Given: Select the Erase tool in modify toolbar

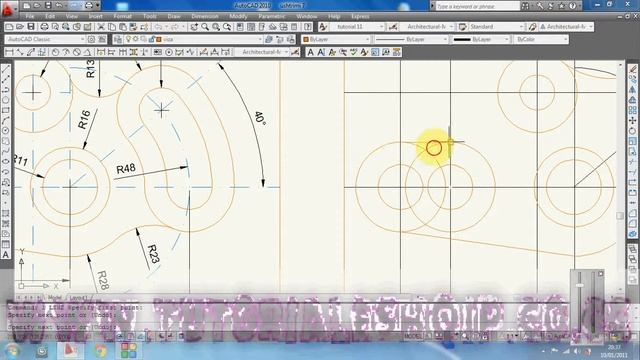Looking at the screenshot, I should (633, 69).
